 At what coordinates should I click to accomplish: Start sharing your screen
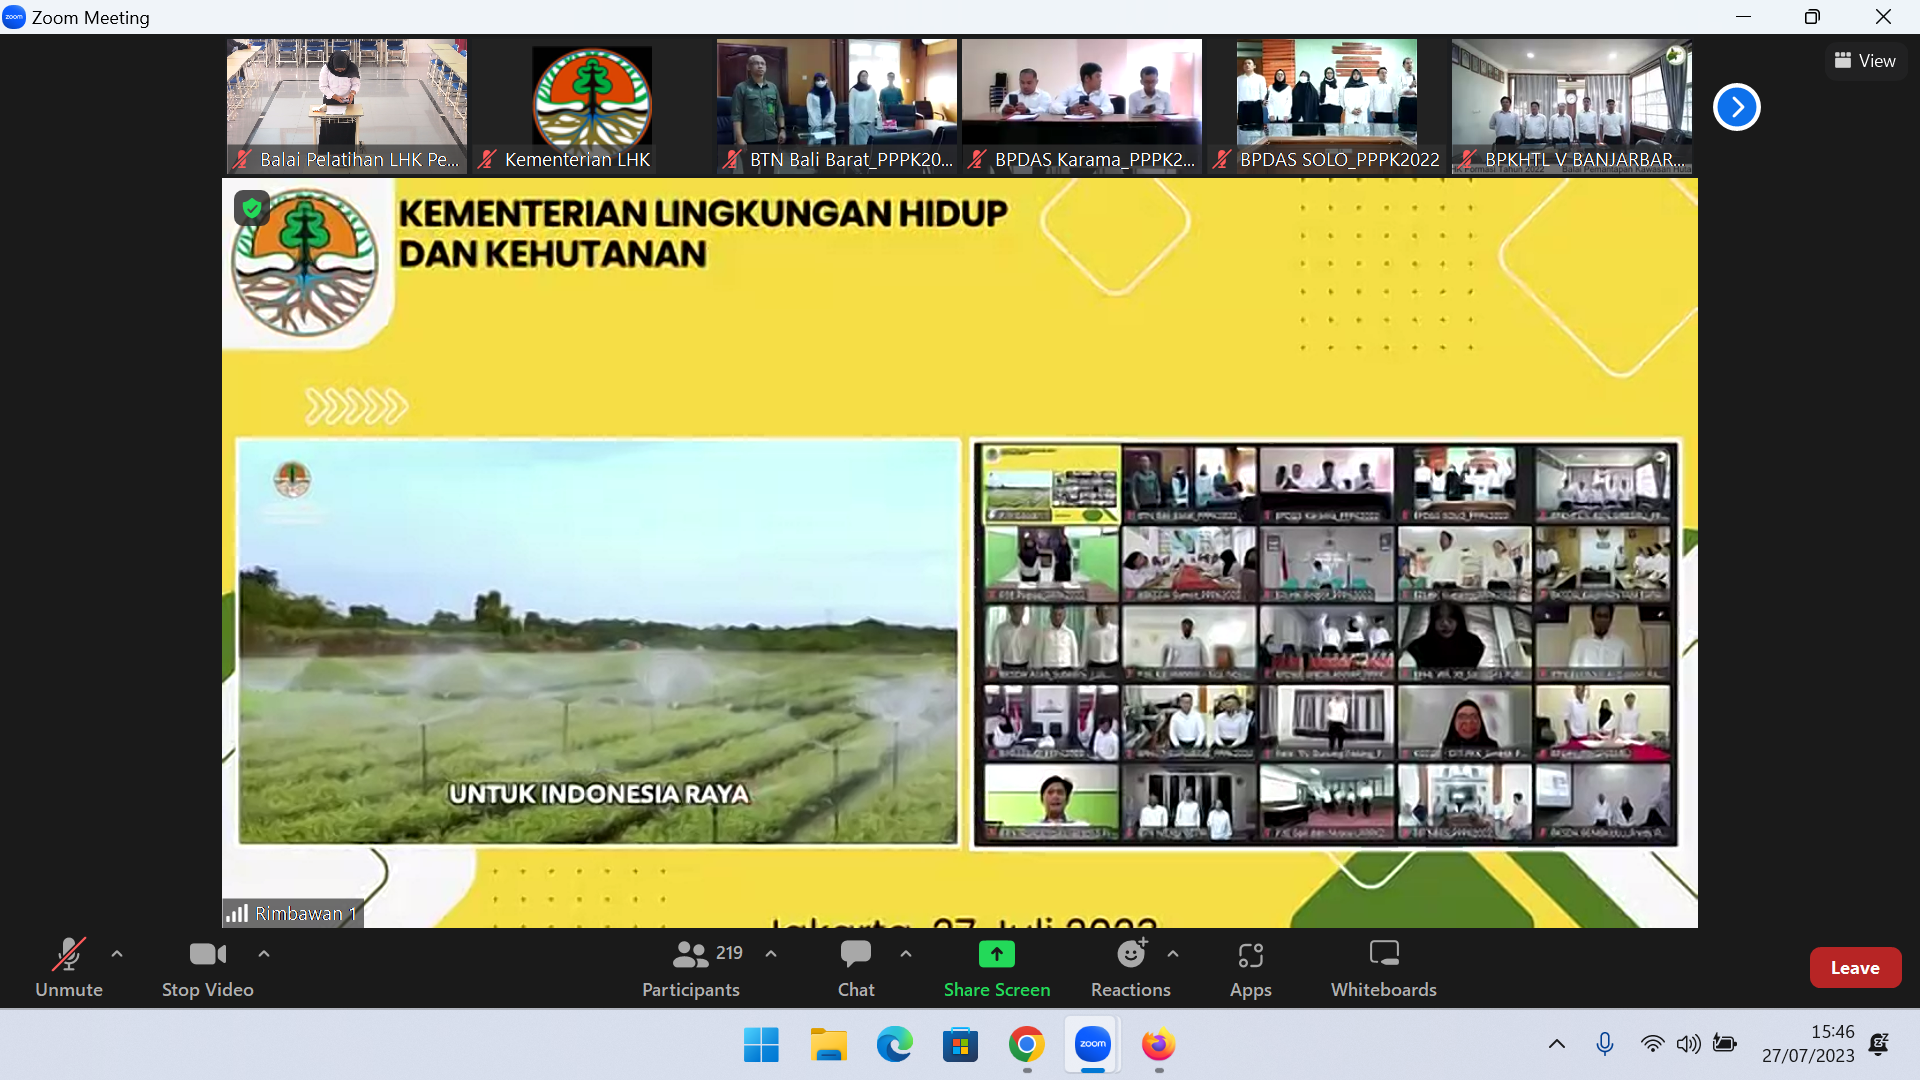click(997, 967)
